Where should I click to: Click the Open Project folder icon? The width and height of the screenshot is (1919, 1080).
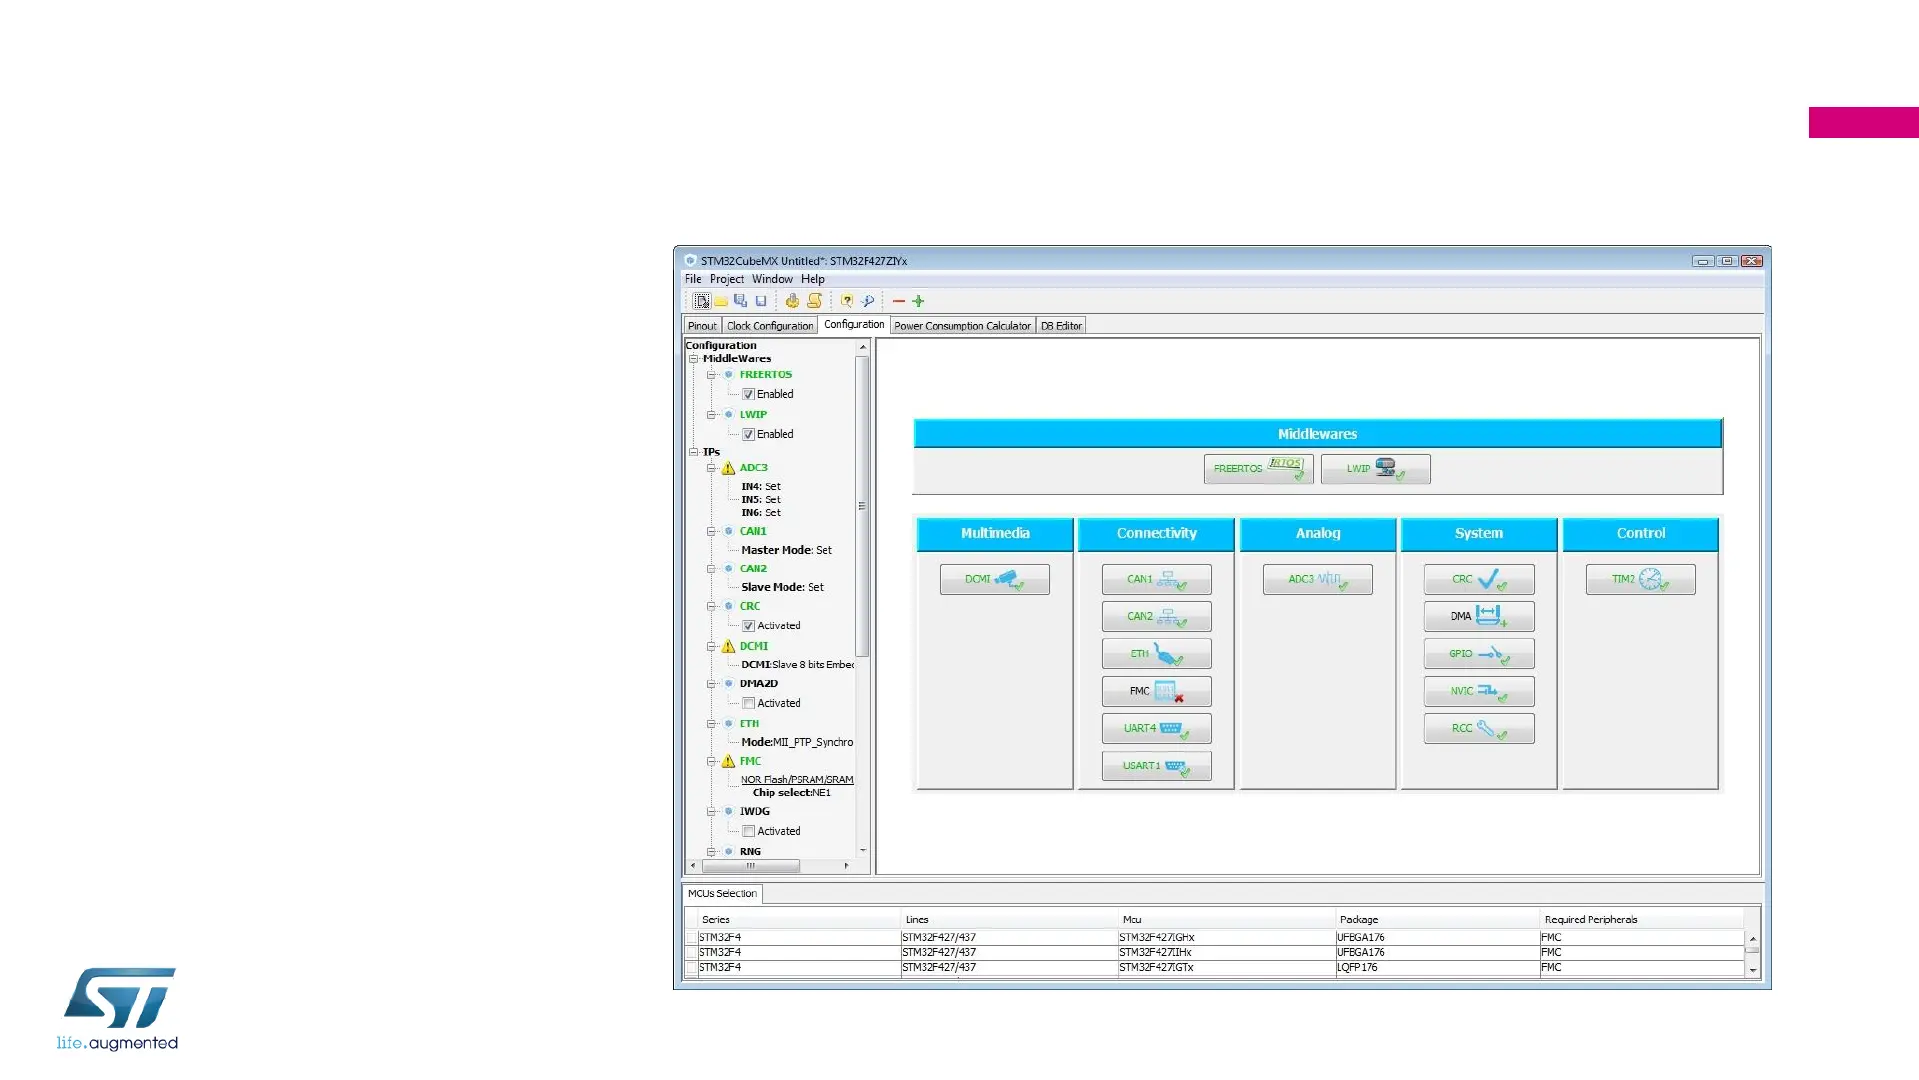pos(720,301)
